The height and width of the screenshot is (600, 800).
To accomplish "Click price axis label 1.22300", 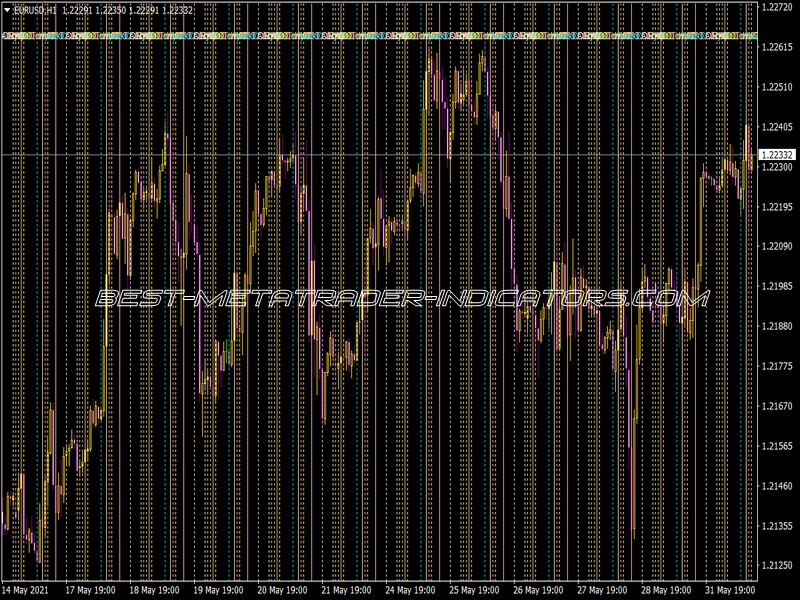I will (x=777, y=167).
